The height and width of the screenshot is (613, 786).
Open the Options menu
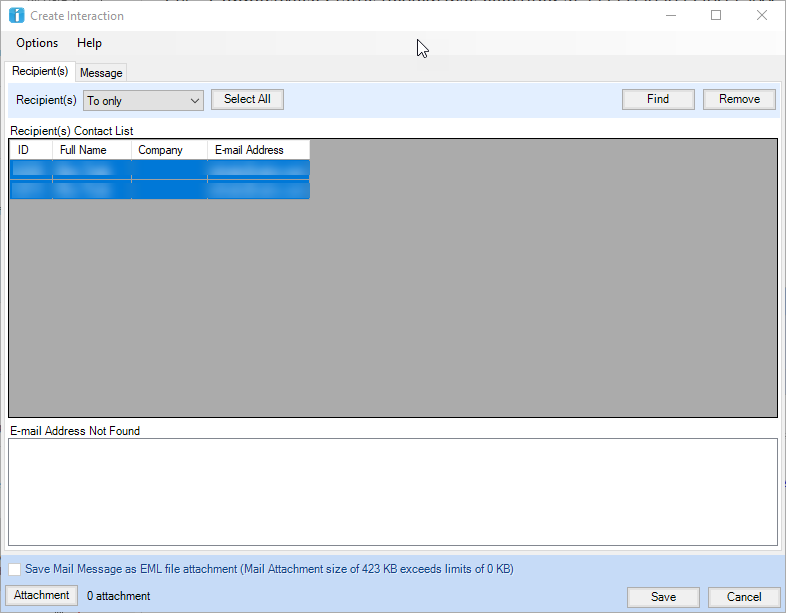tap(37, 43)
